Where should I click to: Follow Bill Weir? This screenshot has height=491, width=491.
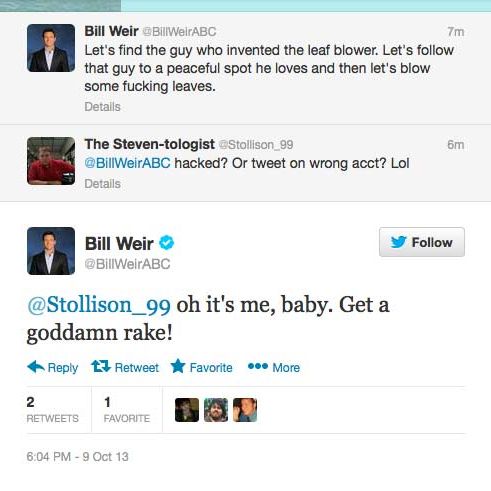pyautogui.click(x=422, y=242)
